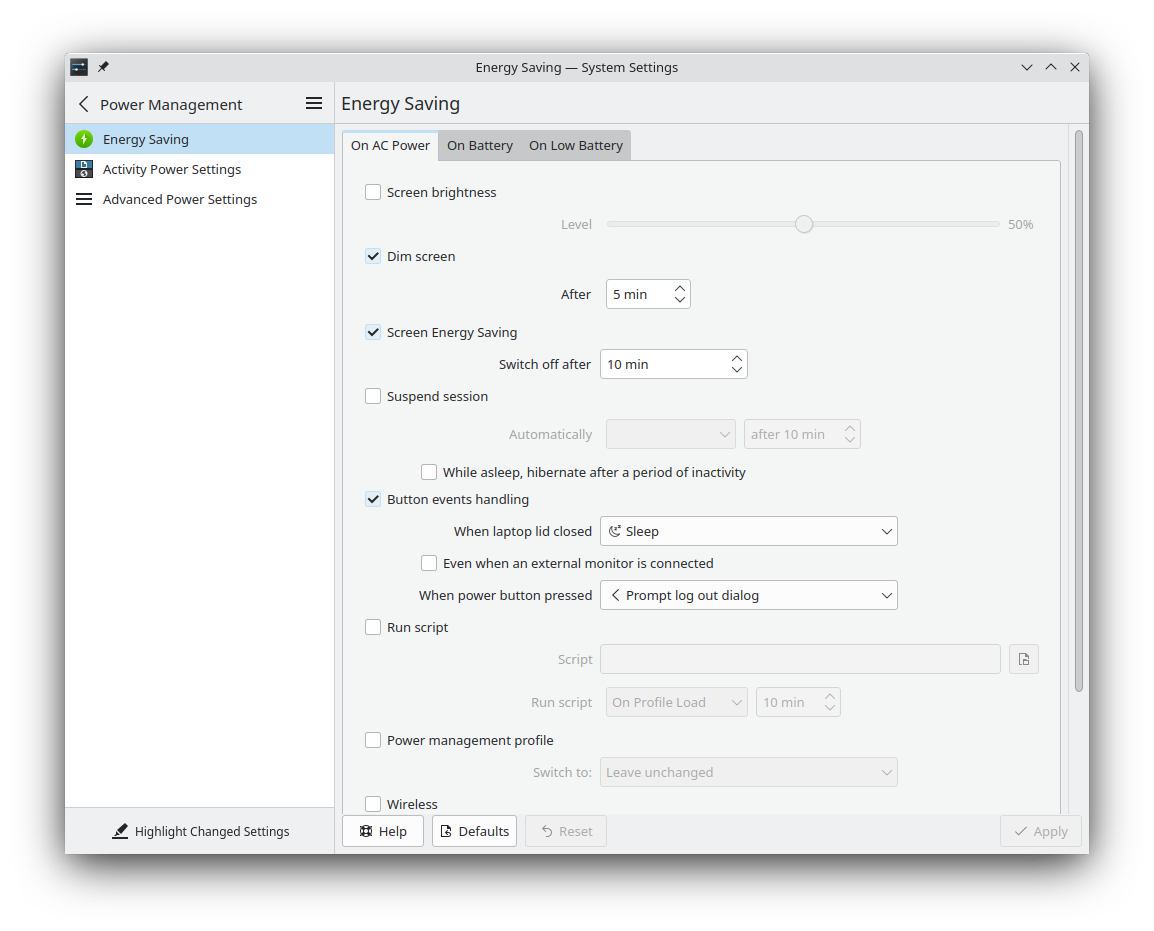Decrease the Dim screen After time
The image size is (1154, 931).
coord(680,300)
